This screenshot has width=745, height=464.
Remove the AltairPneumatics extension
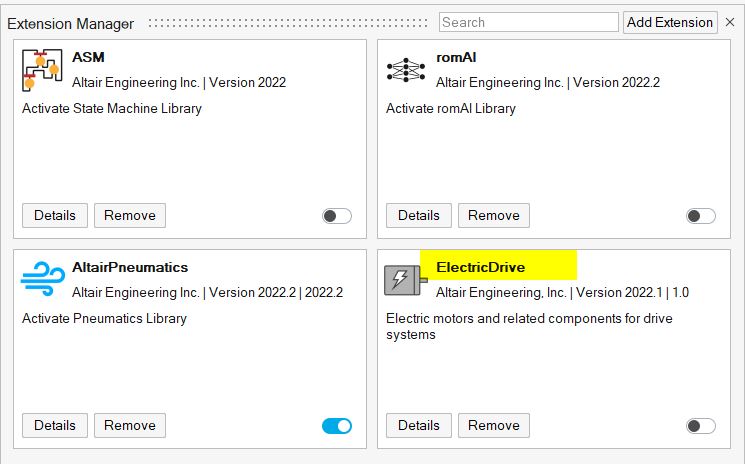click(130, 425)
